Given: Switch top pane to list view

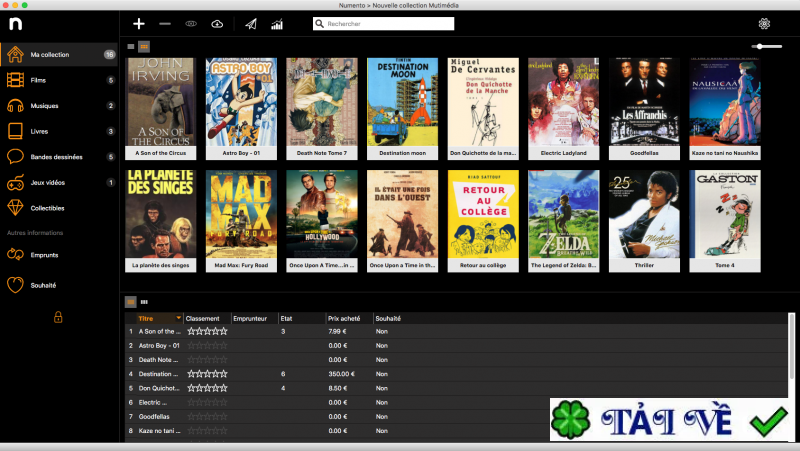Looking at the screenshot, I should (x=130, y=46).
